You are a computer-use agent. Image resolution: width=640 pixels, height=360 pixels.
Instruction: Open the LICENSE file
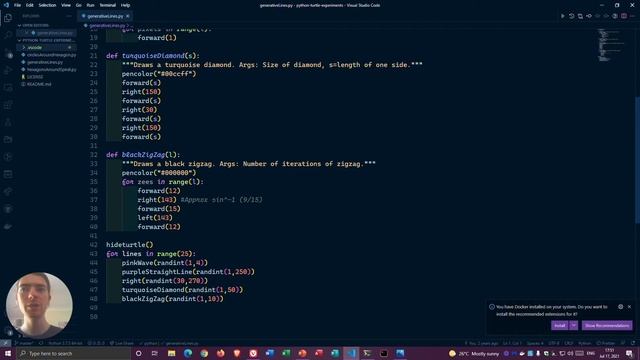coord(35,77)
